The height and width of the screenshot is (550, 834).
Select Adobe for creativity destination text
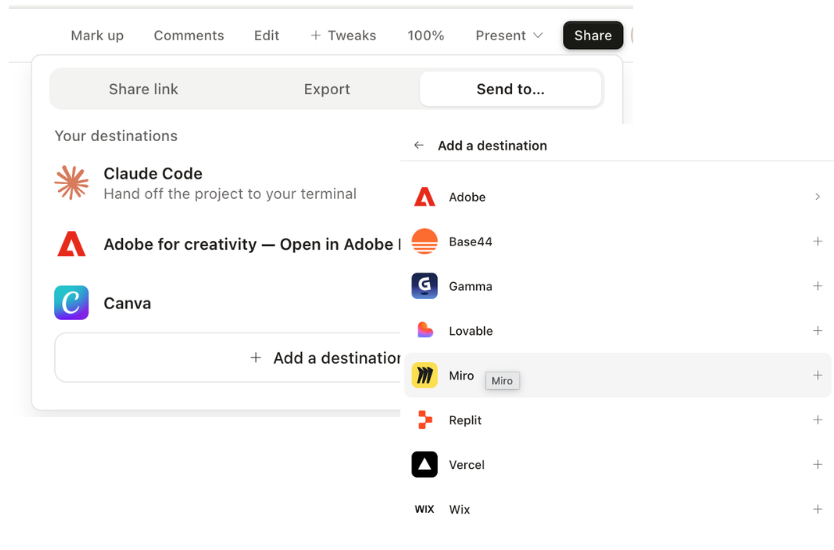pyautogui.click(x=252, y=244)
